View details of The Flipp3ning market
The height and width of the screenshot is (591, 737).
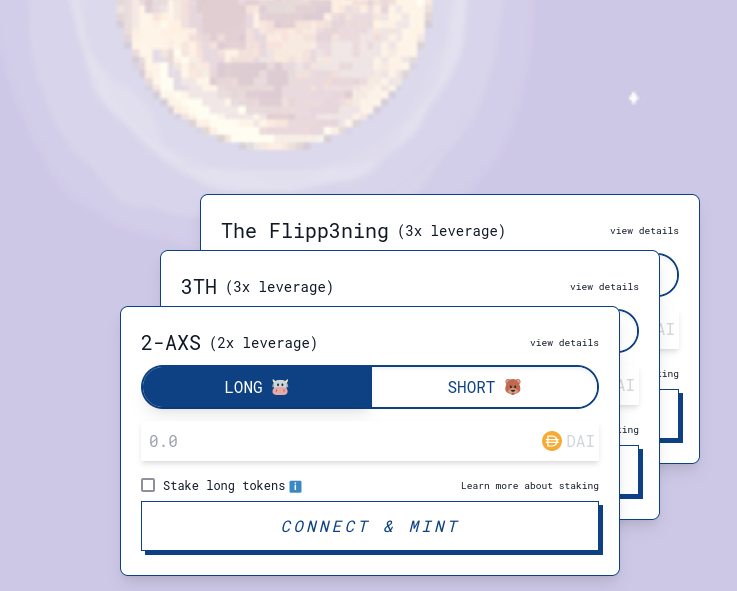coord(644,231)
